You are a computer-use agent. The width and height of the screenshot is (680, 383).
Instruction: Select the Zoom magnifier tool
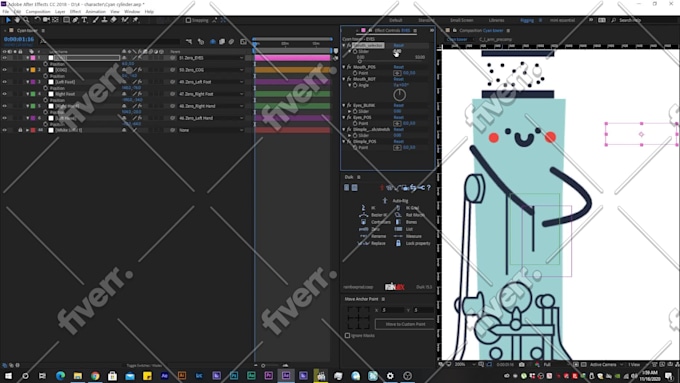26,20
